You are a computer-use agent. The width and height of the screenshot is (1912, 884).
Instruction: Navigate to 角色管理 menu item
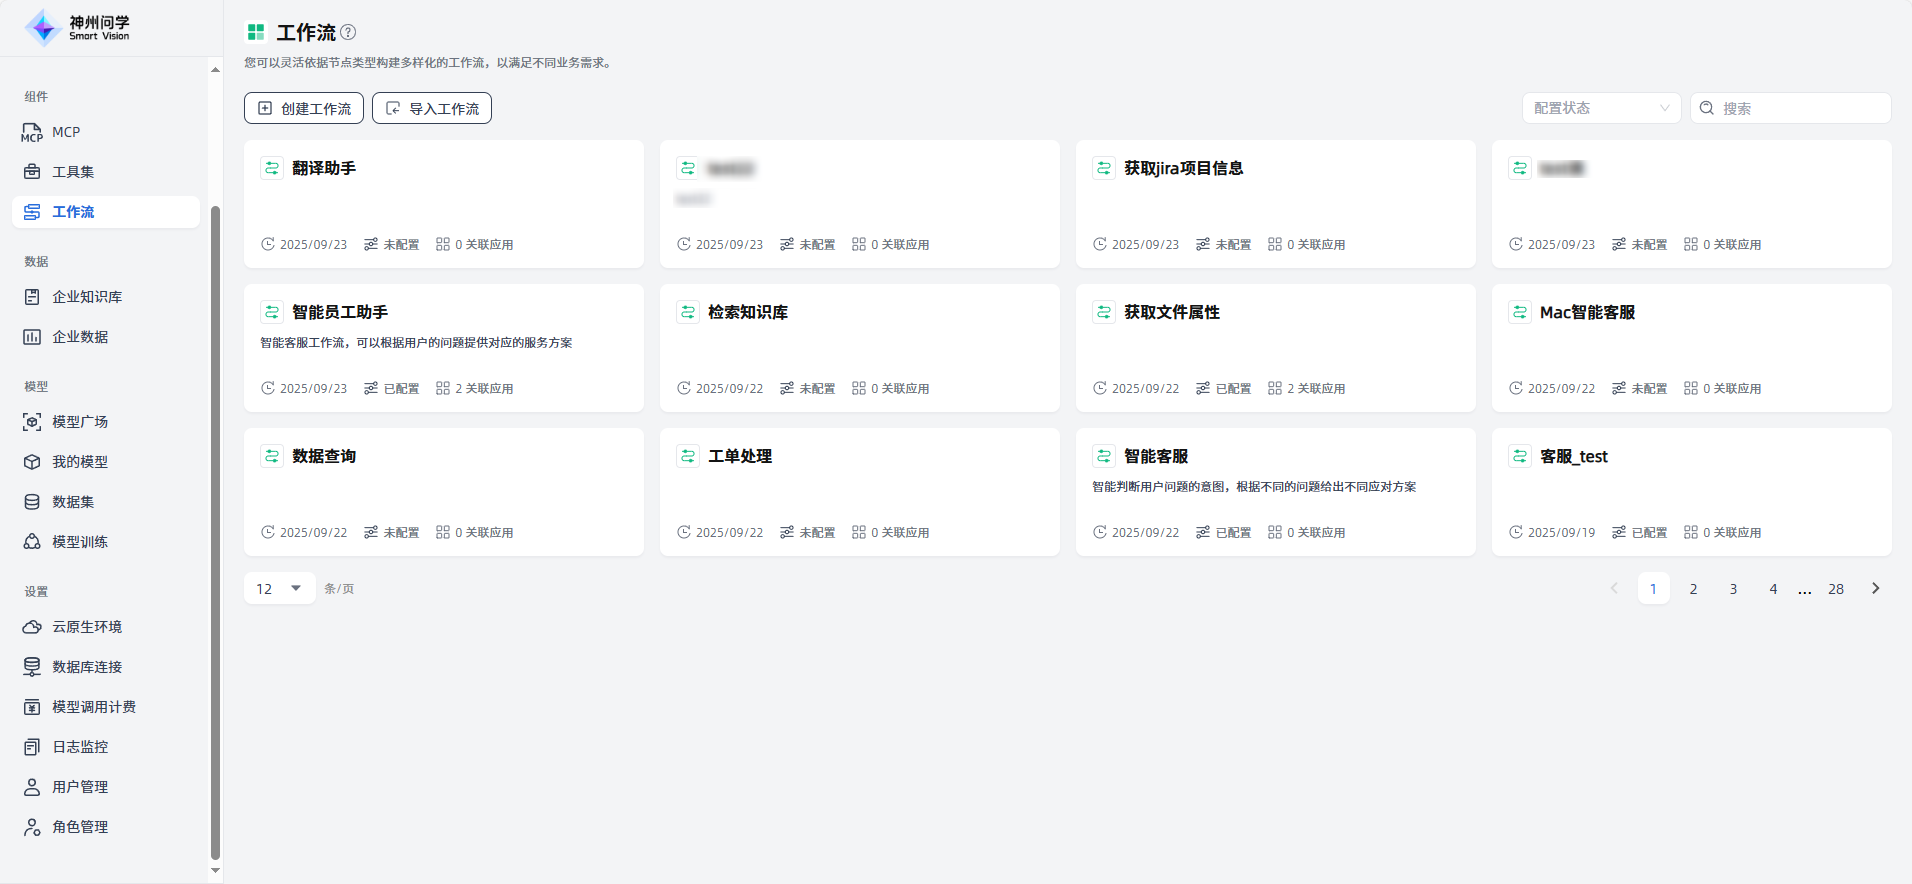[80, 827]
